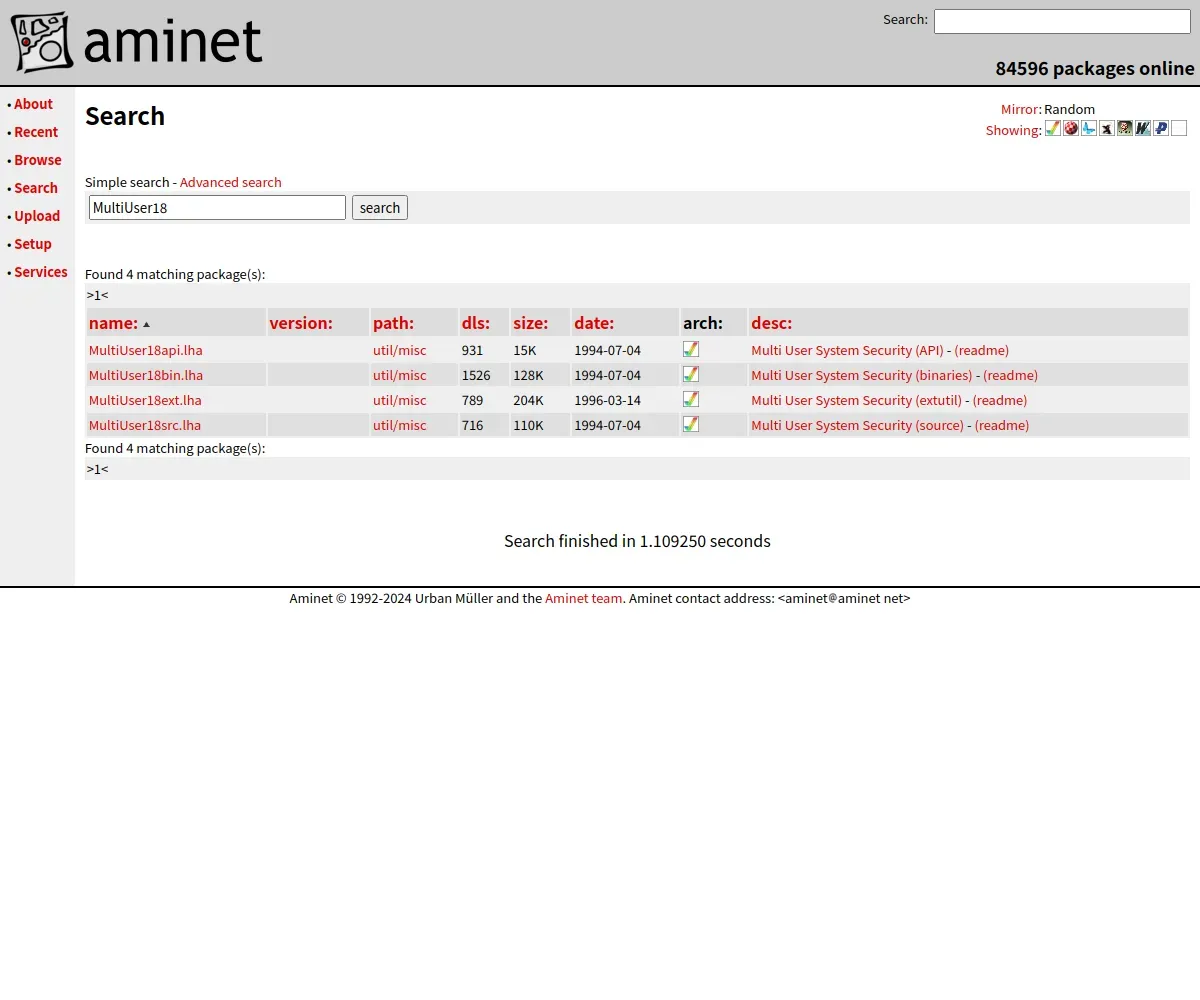Open the Advanced search link
1200x1000 pixels.
pos(231,182)
